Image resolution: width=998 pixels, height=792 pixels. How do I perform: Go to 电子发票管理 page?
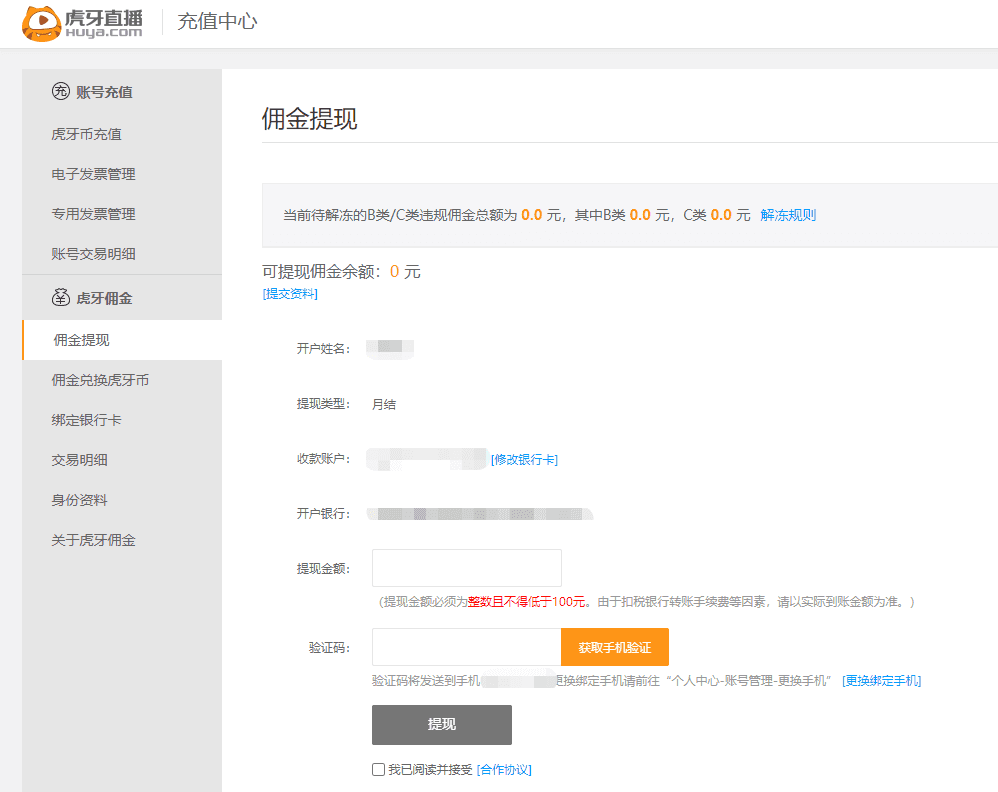click(93, 174)
